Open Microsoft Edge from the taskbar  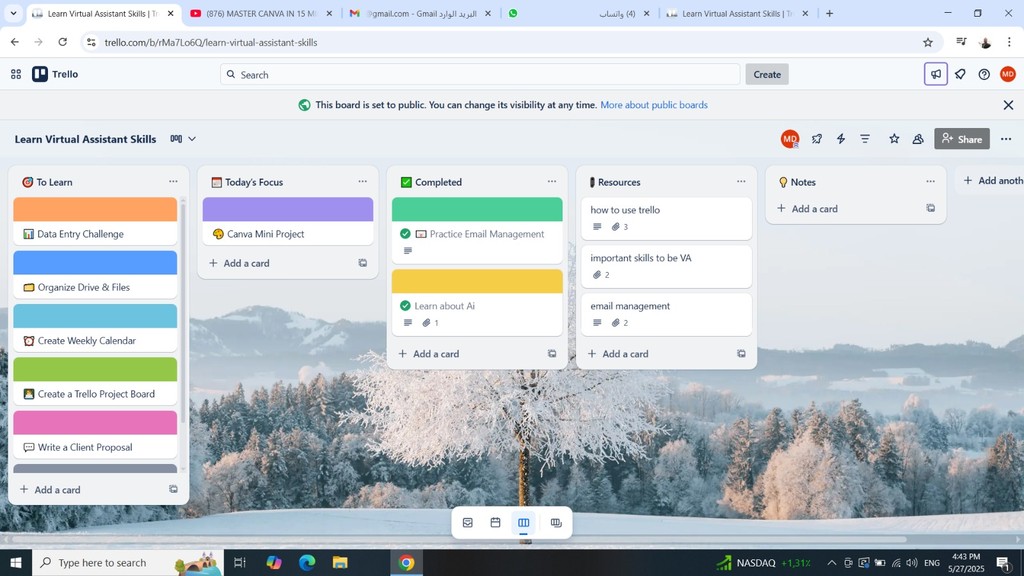coord(307,562)
